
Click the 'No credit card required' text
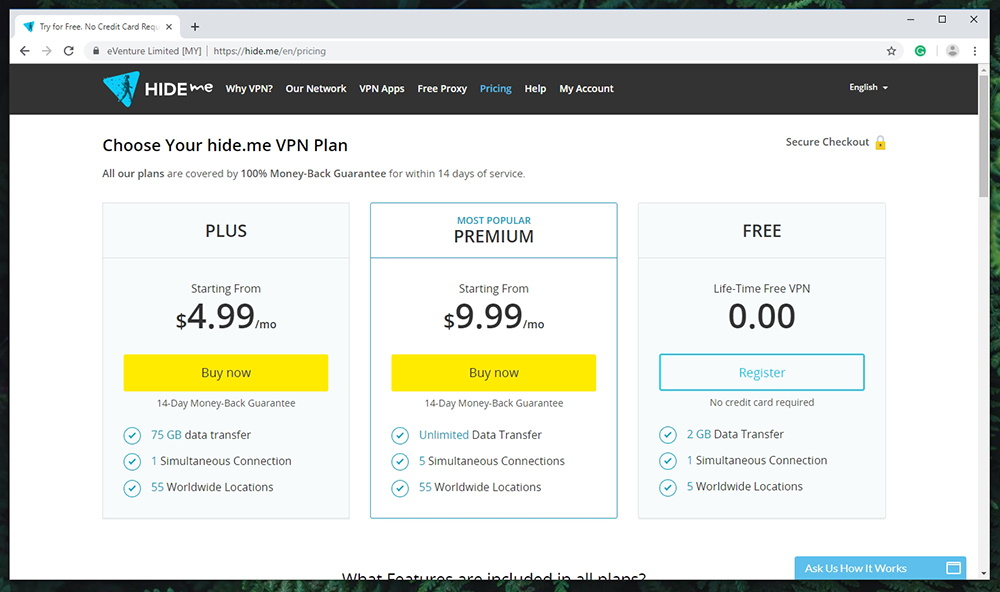(x=761, y=403)
